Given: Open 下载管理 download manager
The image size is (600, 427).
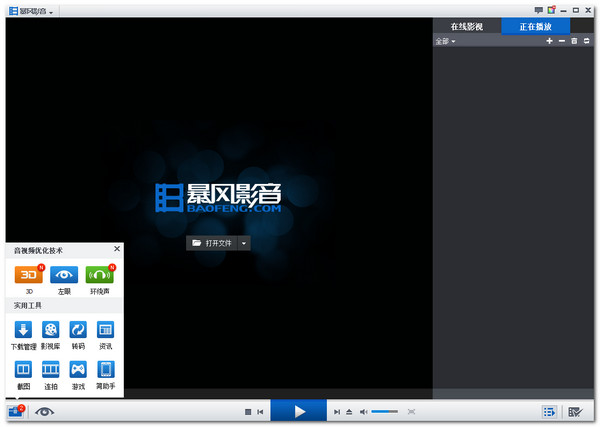Looking at the screenshot, I should [23, 329].
